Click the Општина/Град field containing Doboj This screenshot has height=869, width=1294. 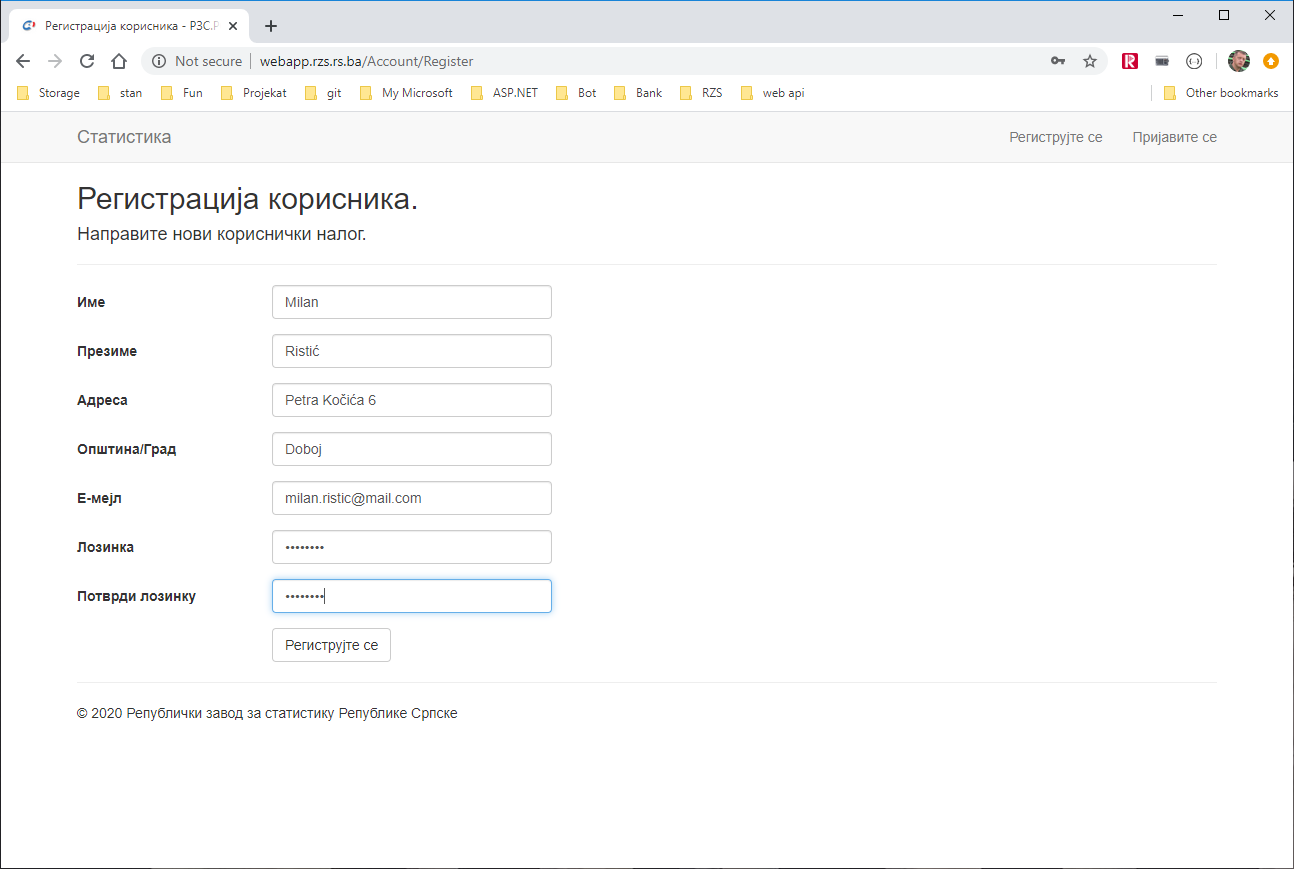click(411, 449)
